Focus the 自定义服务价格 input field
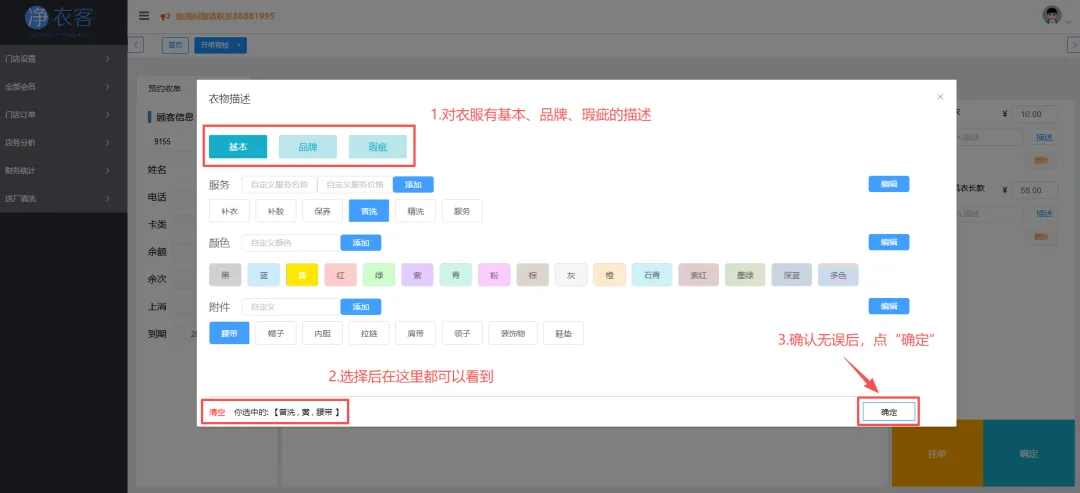The width and height of the screenshot is (1080, 493). tap(355, 185)
